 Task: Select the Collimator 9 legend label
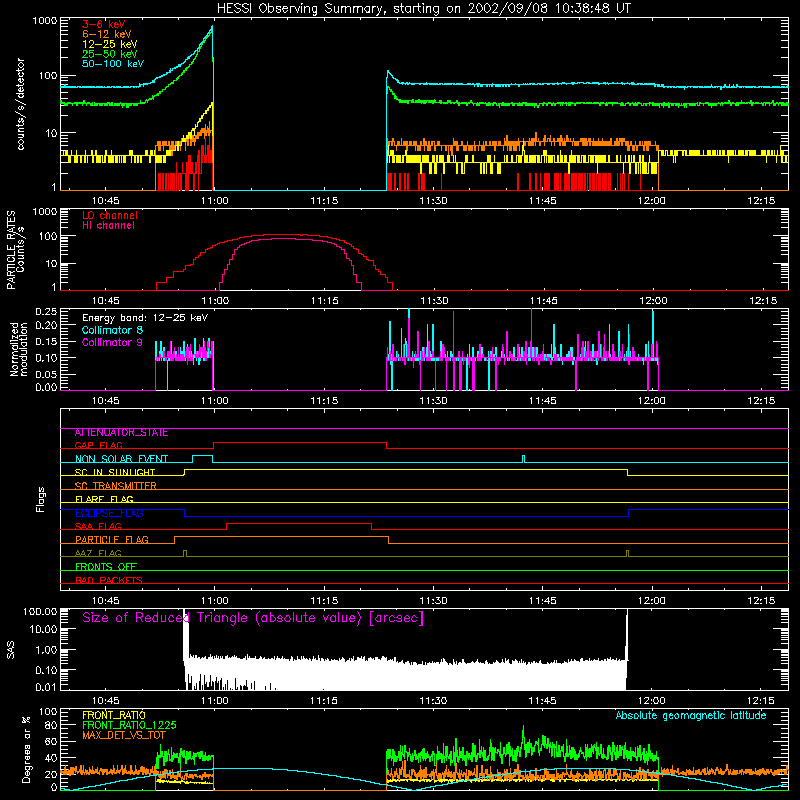coord(112,342)
